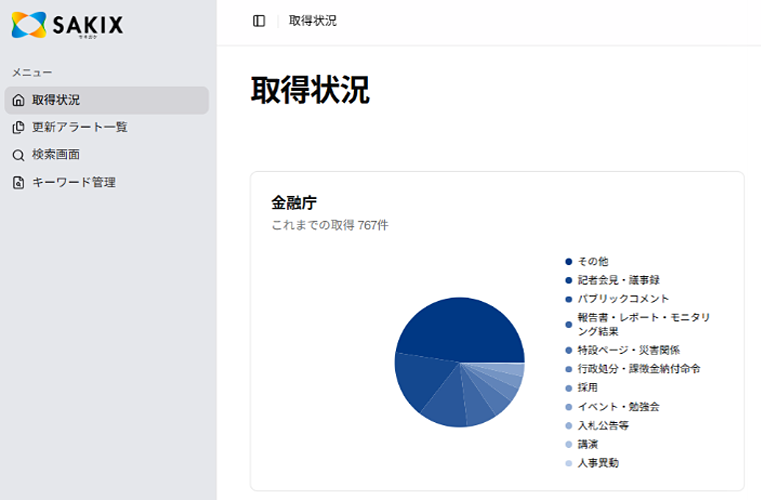Click the 取得状況 breadcrumb in the header

313,21
